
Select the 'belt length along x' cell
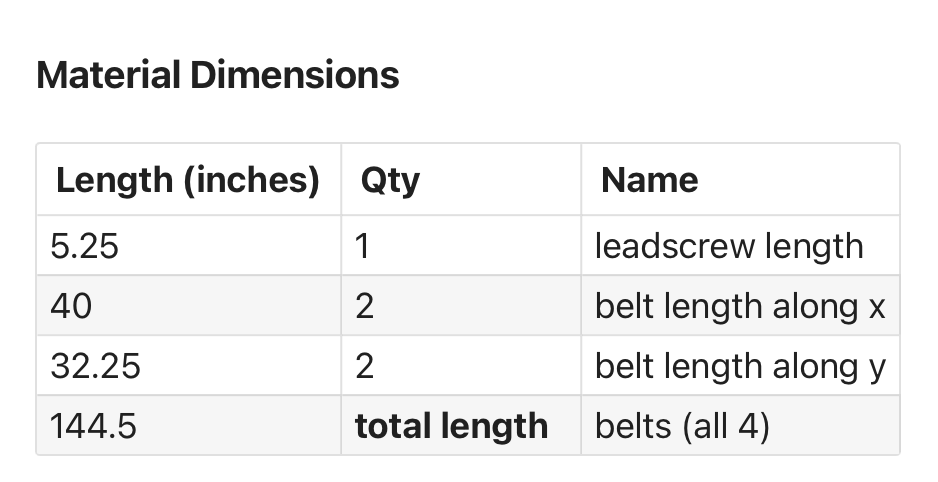(x=740, y=306)
